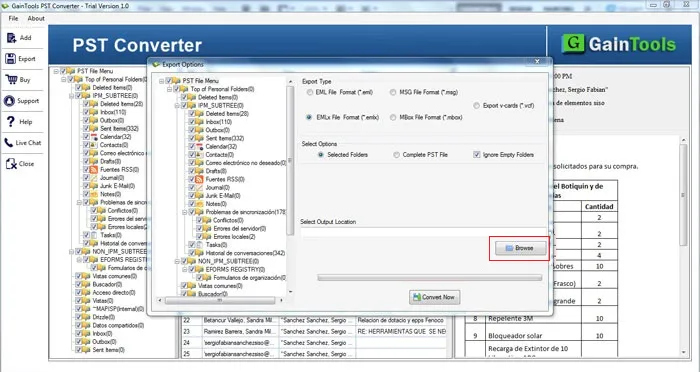Viewport: 700px width, 372px height.
Task: Click the Export save icon
Action: coord(11,59)
